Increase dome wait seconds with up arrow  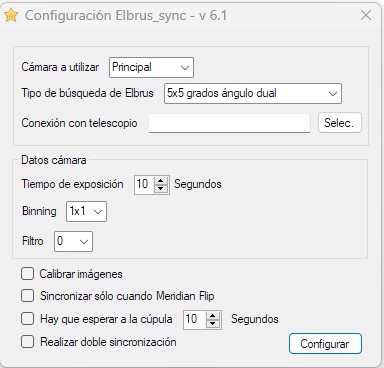point(213,316)
